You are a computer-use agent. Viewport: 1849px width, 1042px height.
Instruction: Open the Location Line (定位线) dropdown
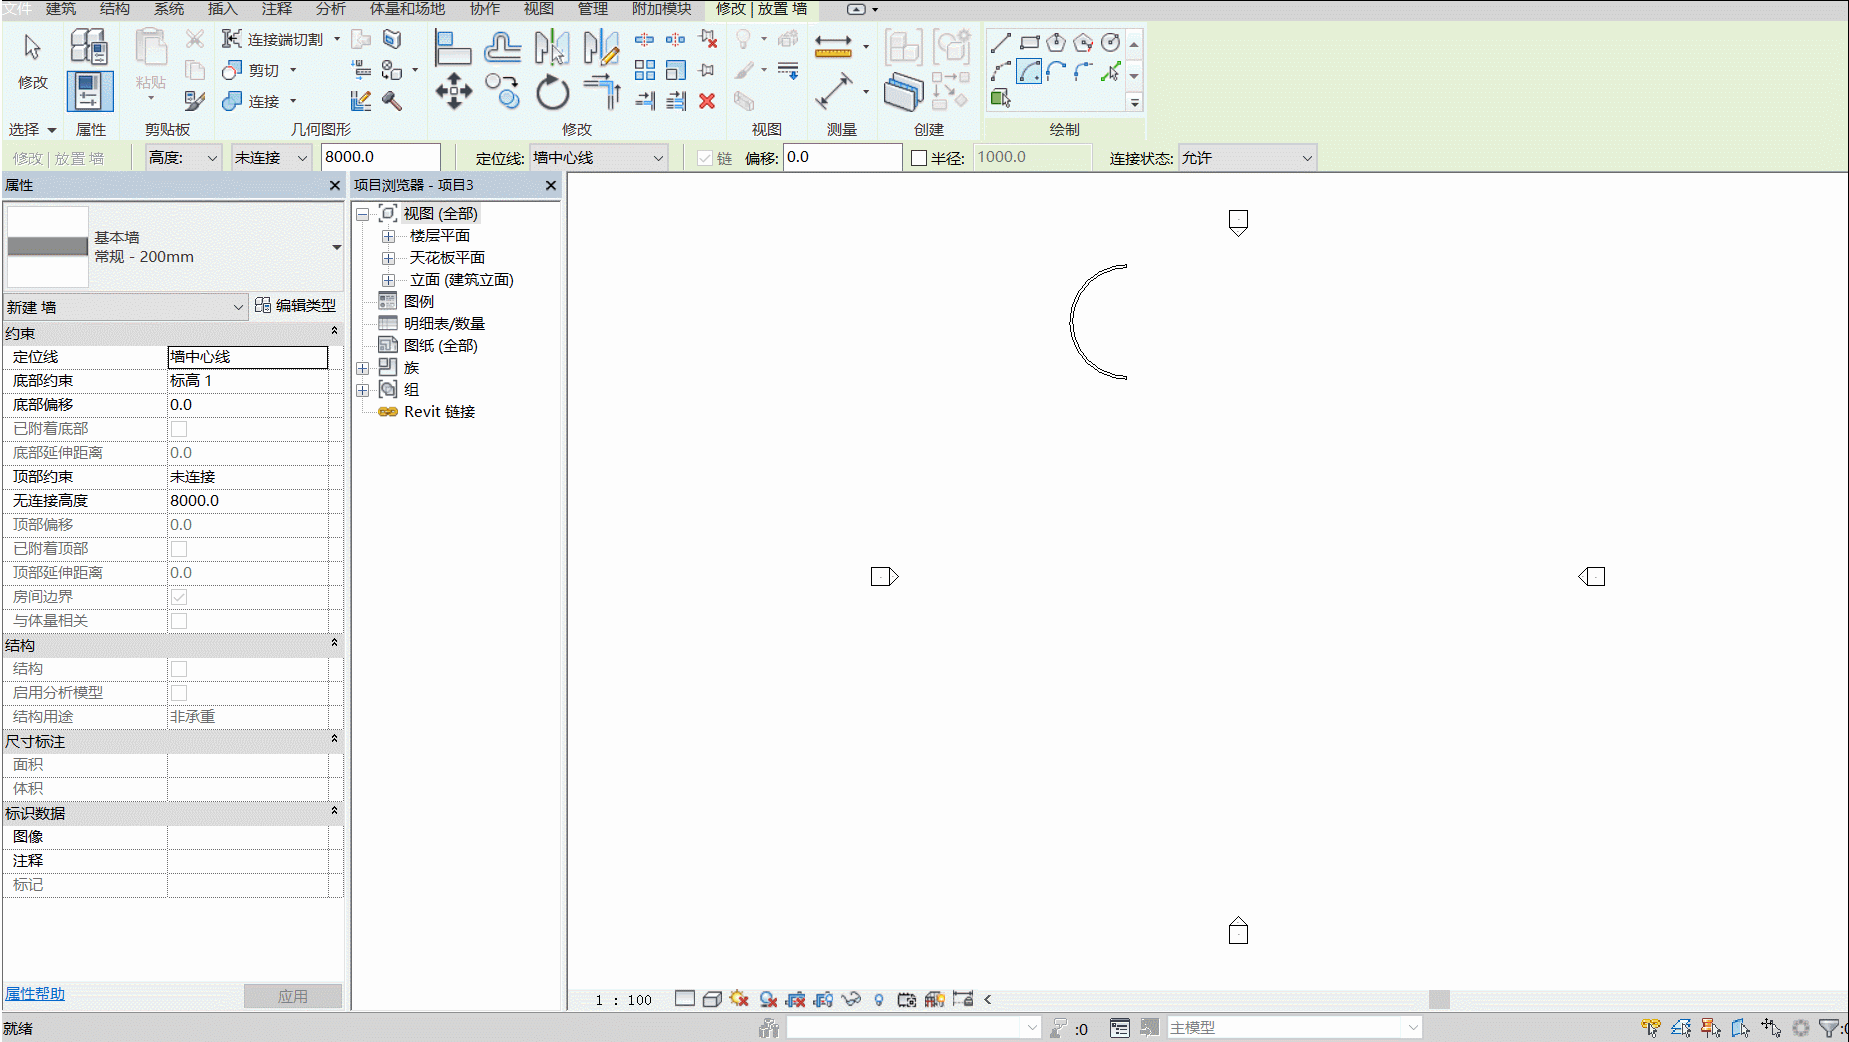point(598,158)
